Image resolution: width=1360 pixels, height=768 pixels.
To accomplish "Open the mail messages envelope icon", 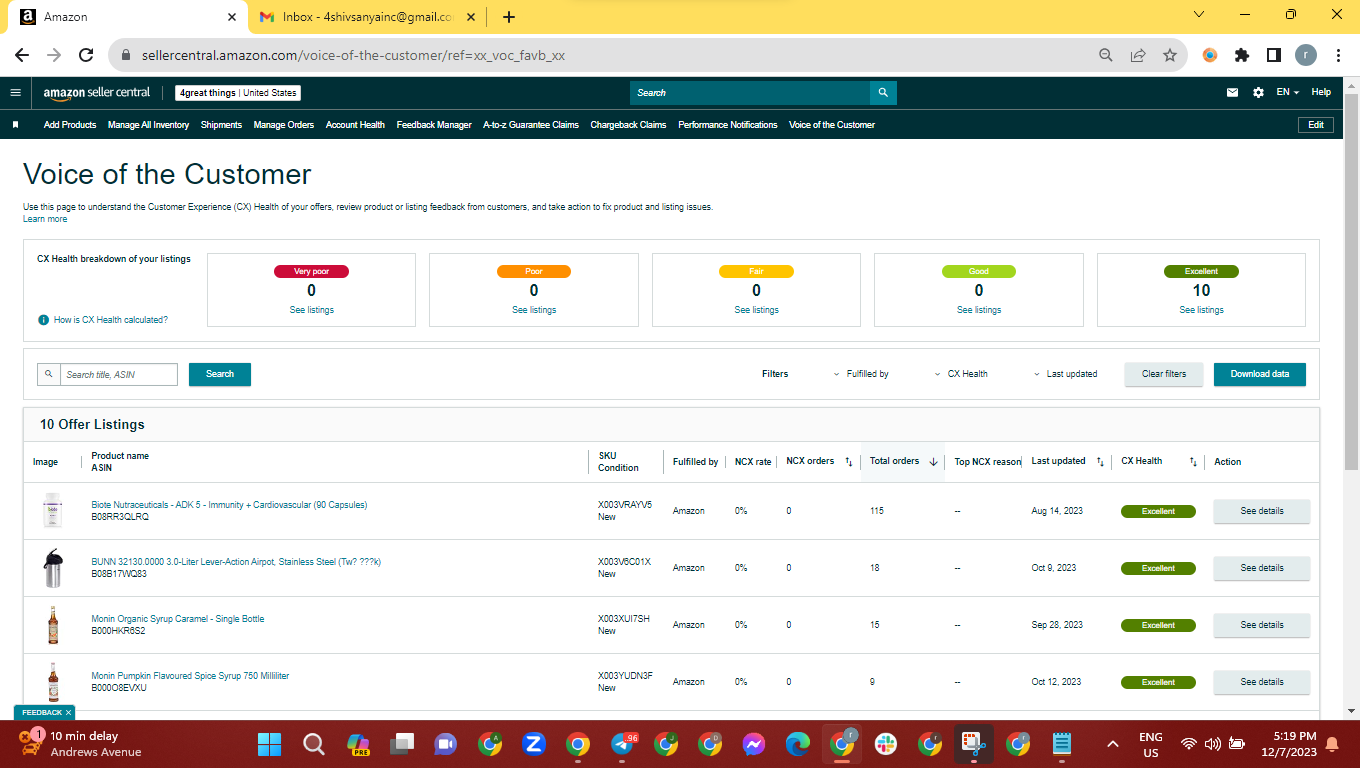I will click(1233, 92).
